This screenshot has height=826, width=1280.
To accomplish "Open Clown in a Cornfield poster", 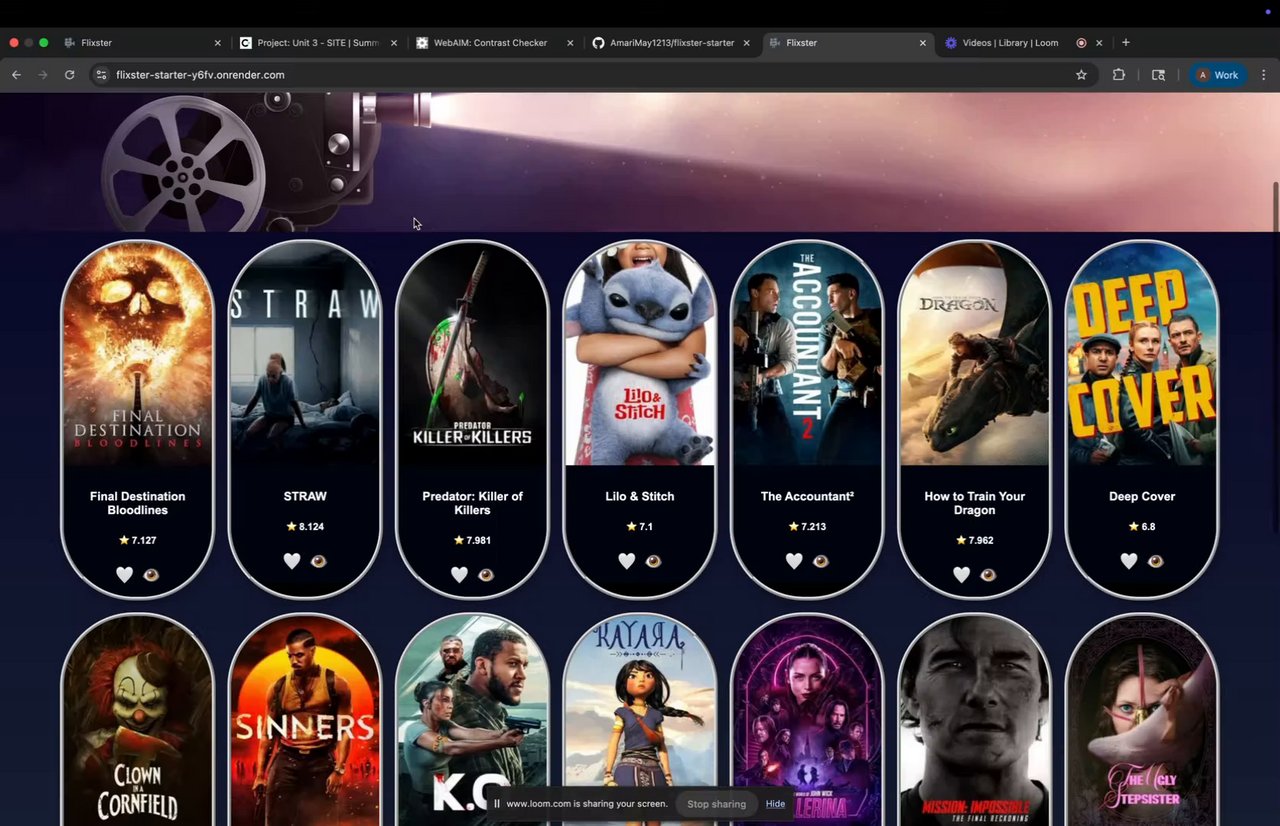I will pyautogui.click(x=138, y=721).
